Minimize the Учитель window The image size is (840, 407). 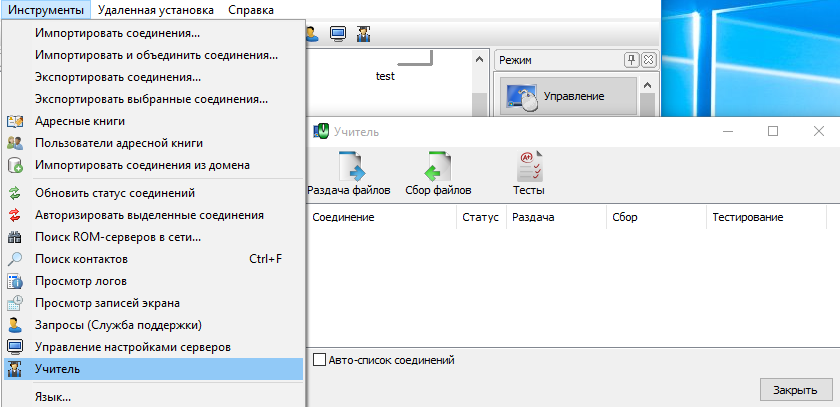pyautogui.click(x=727, y=131)
